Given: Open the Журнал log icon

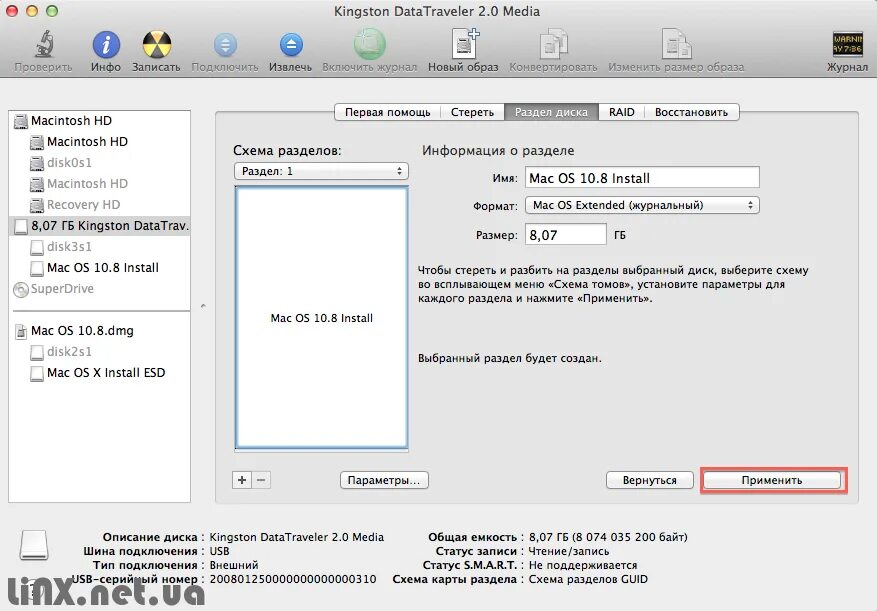Looking at the screenshot, I should pyautogui.click(x=847, y=44).
